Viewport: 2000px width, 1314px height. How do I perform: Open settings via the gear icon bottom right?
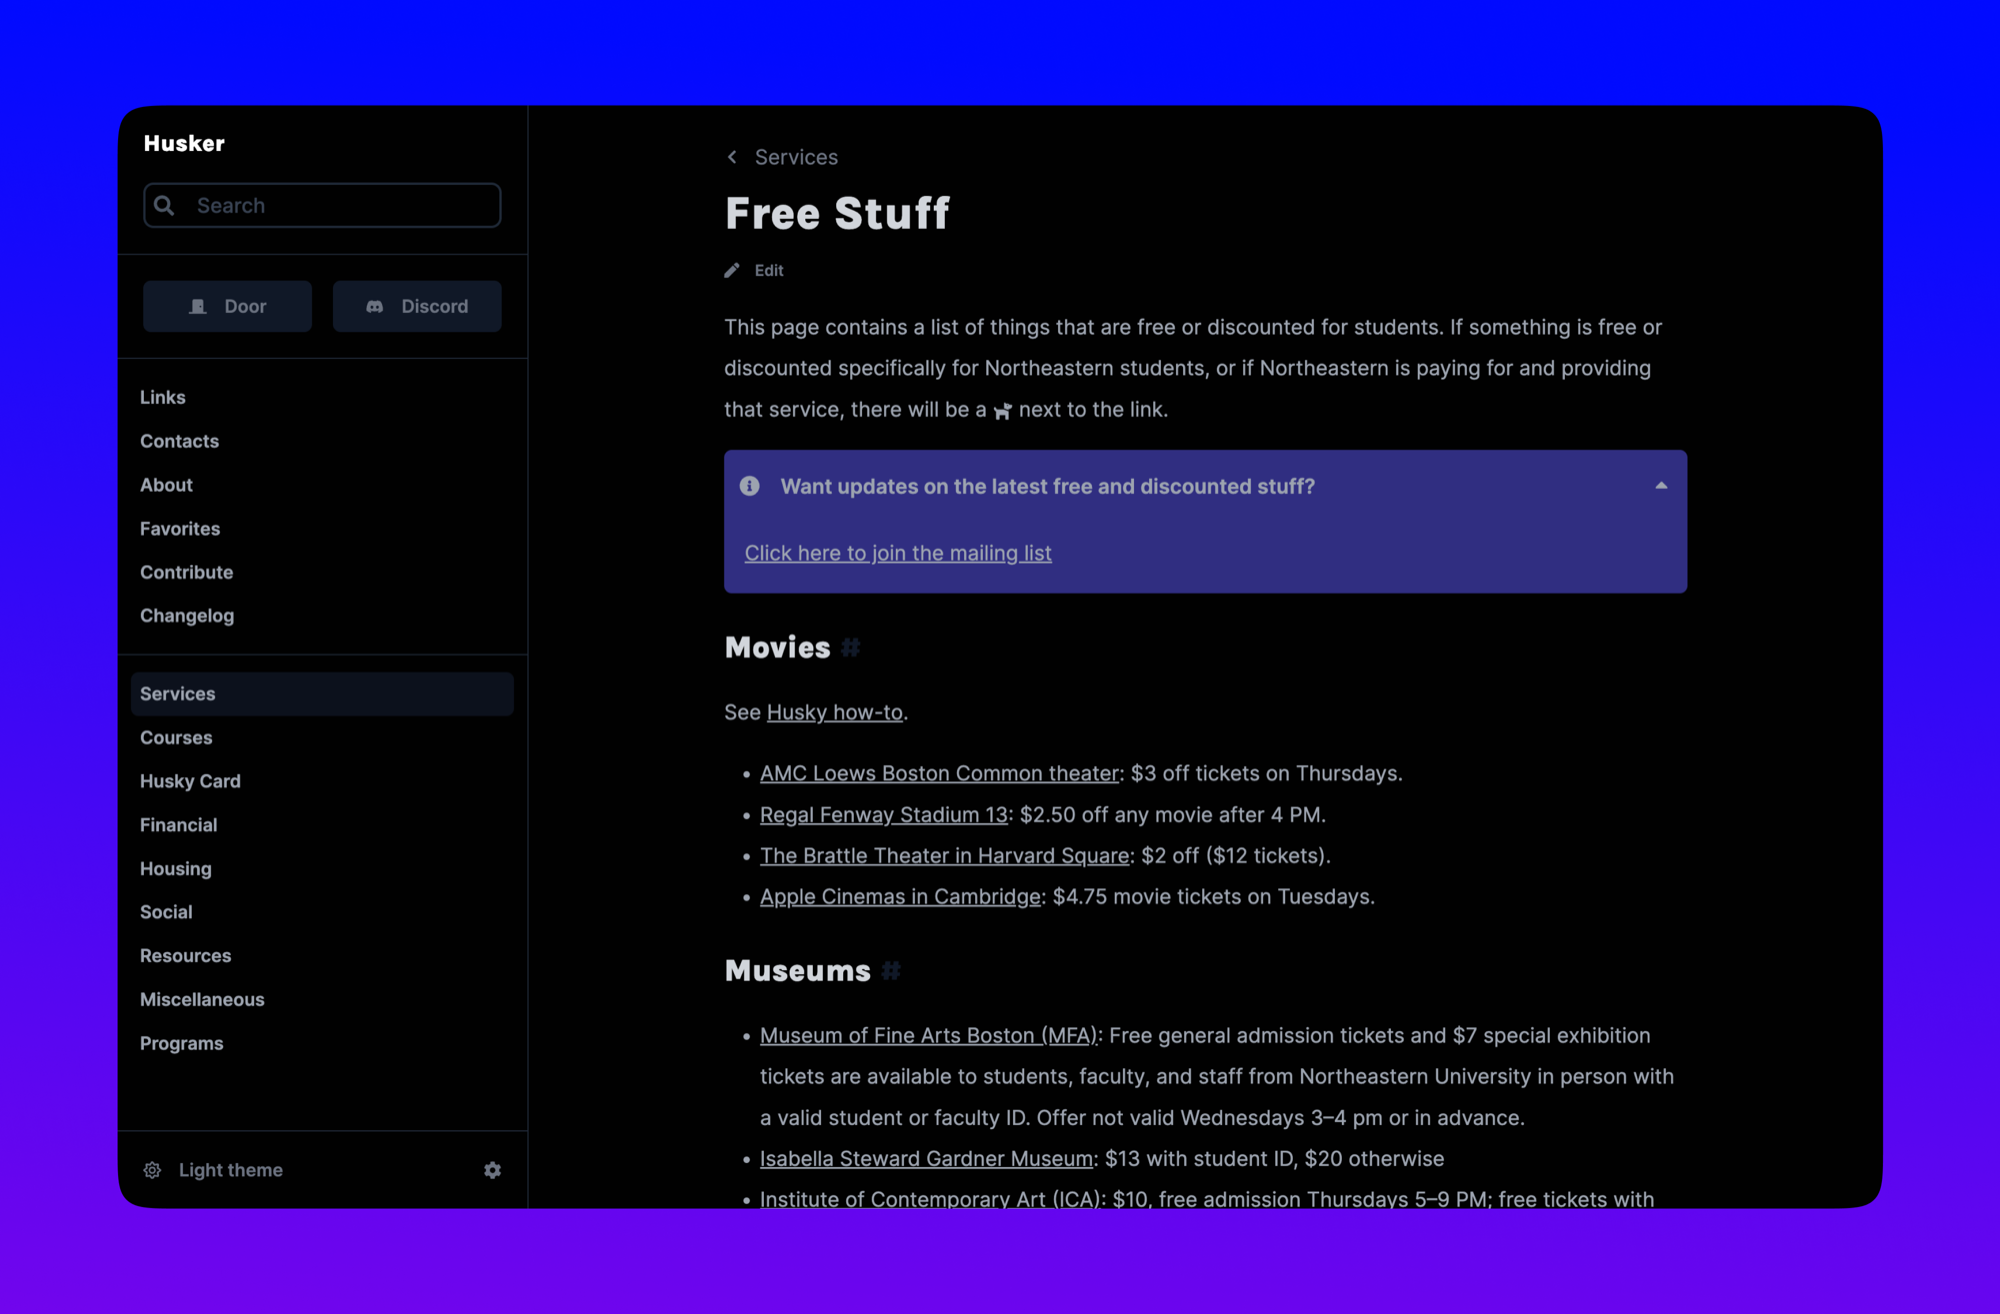[492, 1170]
